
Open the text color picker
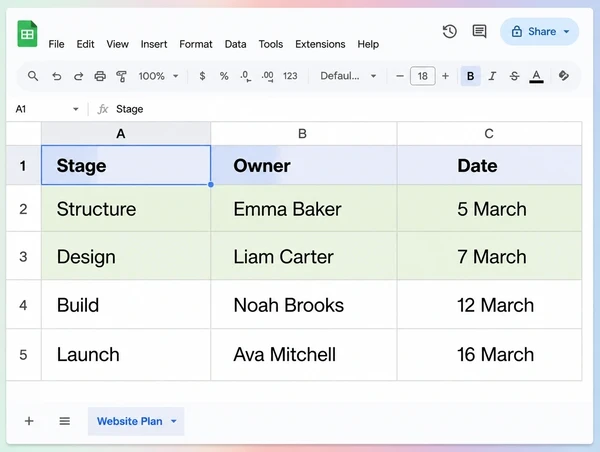pyautogui.click(x=536, y=76)
